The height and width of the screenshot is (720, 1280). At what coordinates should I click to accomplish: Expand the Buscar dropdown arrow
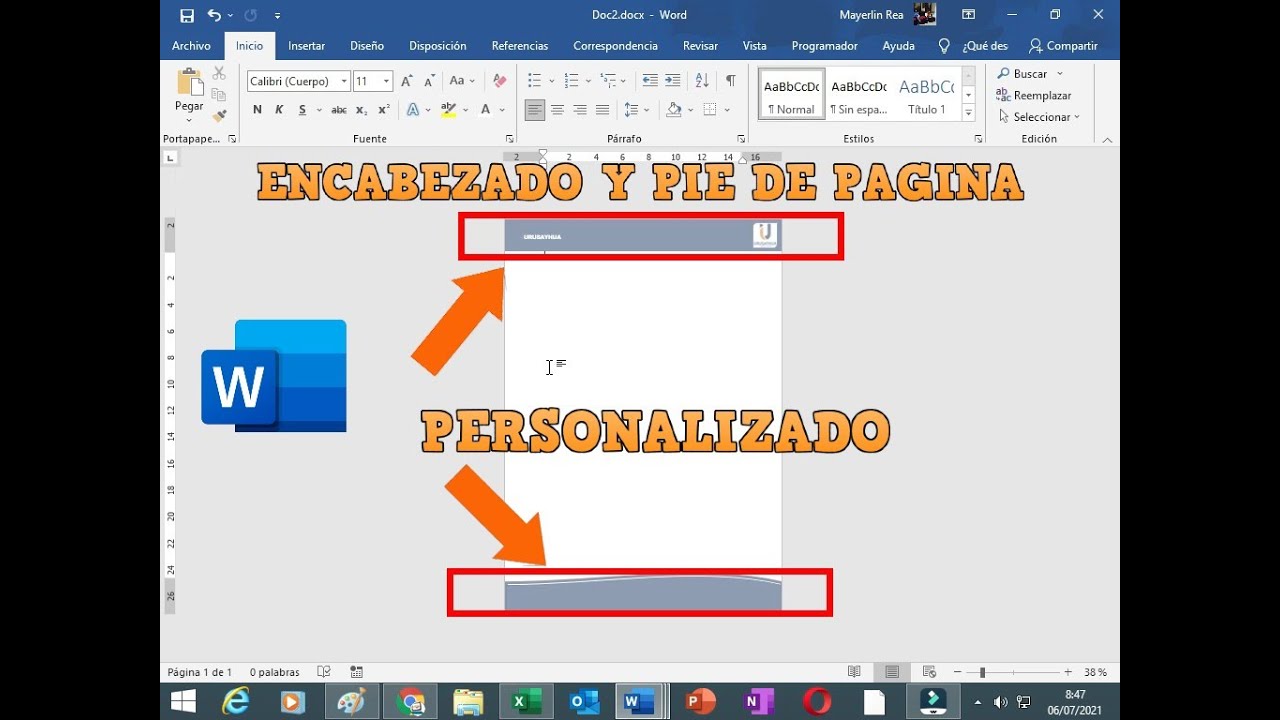coord(1060,74)
